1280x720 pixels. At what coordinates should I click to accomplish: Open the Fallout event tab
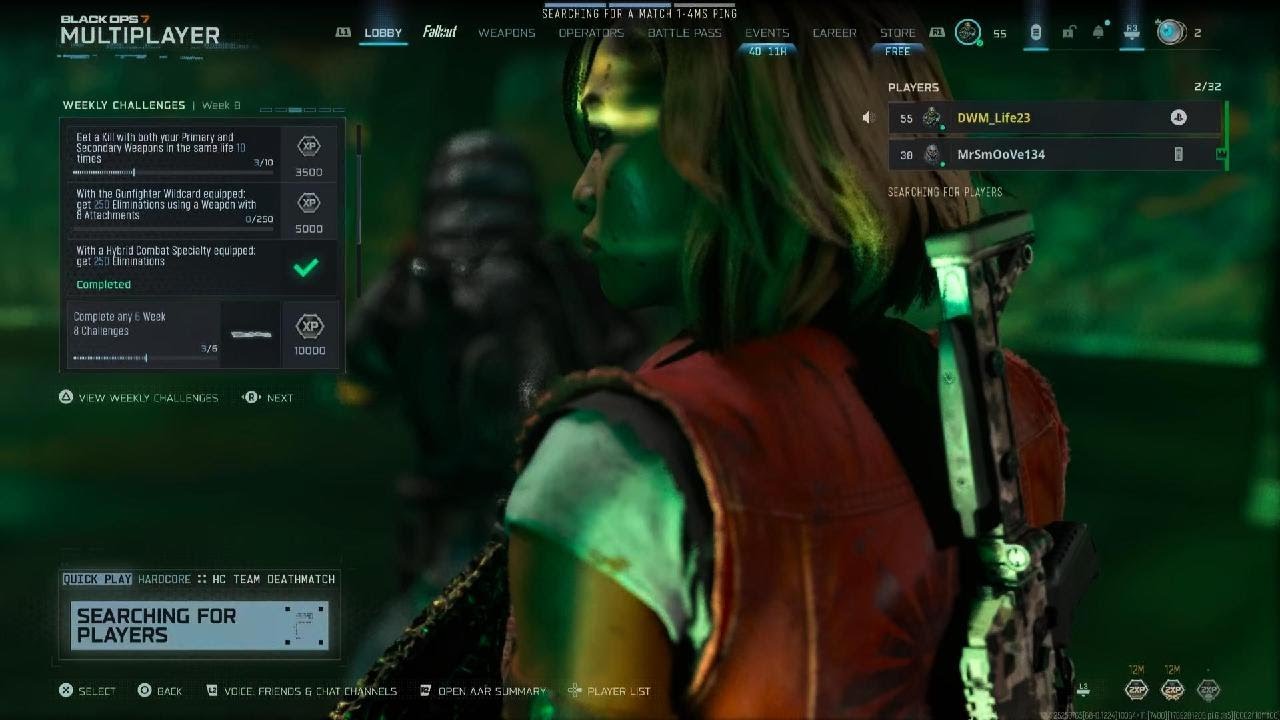point(439,32)
